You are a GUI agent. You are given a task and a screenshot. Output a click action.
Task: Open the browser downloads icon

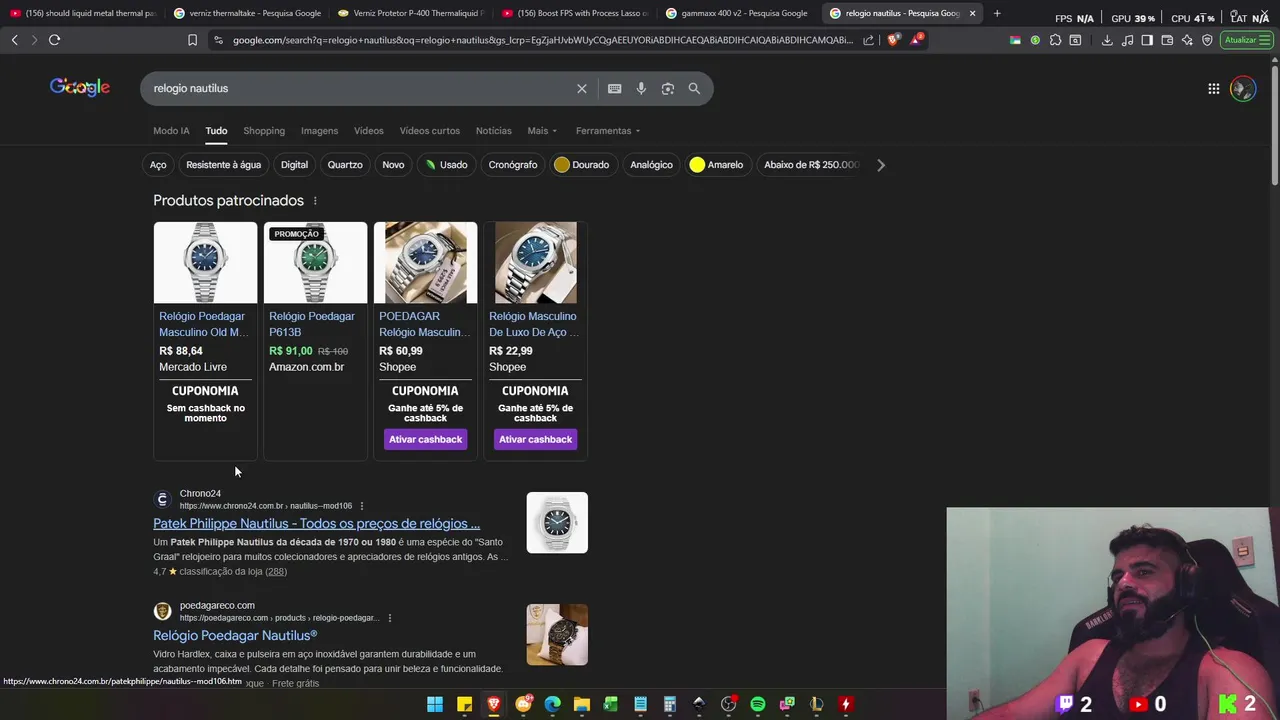[1107, 40]
